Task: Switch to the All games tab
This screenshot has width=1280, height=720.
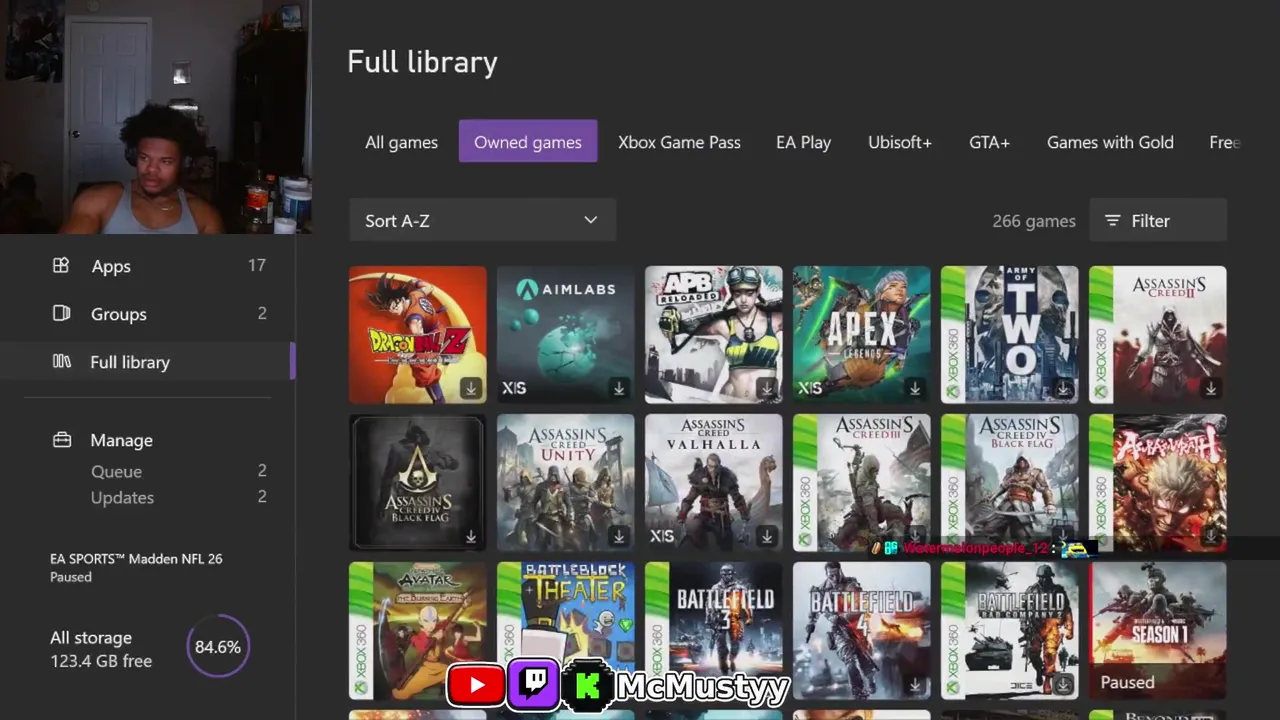Action: click(x=401, y=142)
